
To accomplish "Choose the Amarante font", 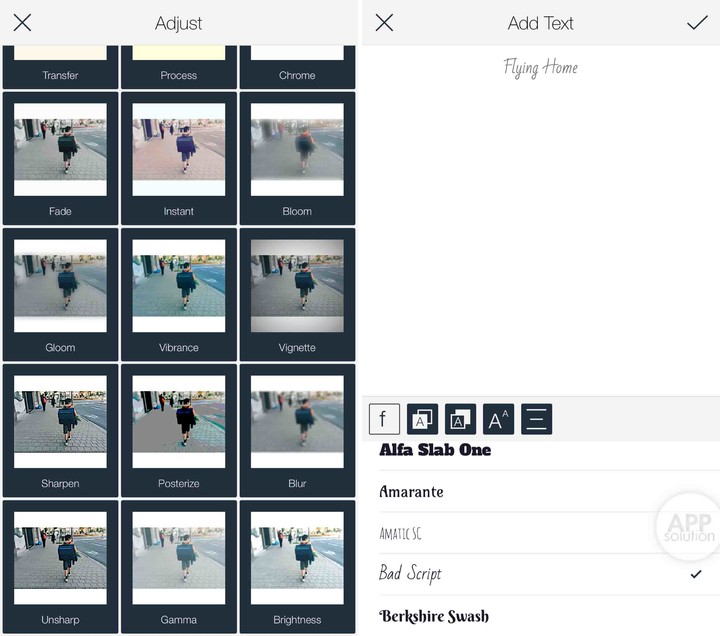I will click(411, 492).
